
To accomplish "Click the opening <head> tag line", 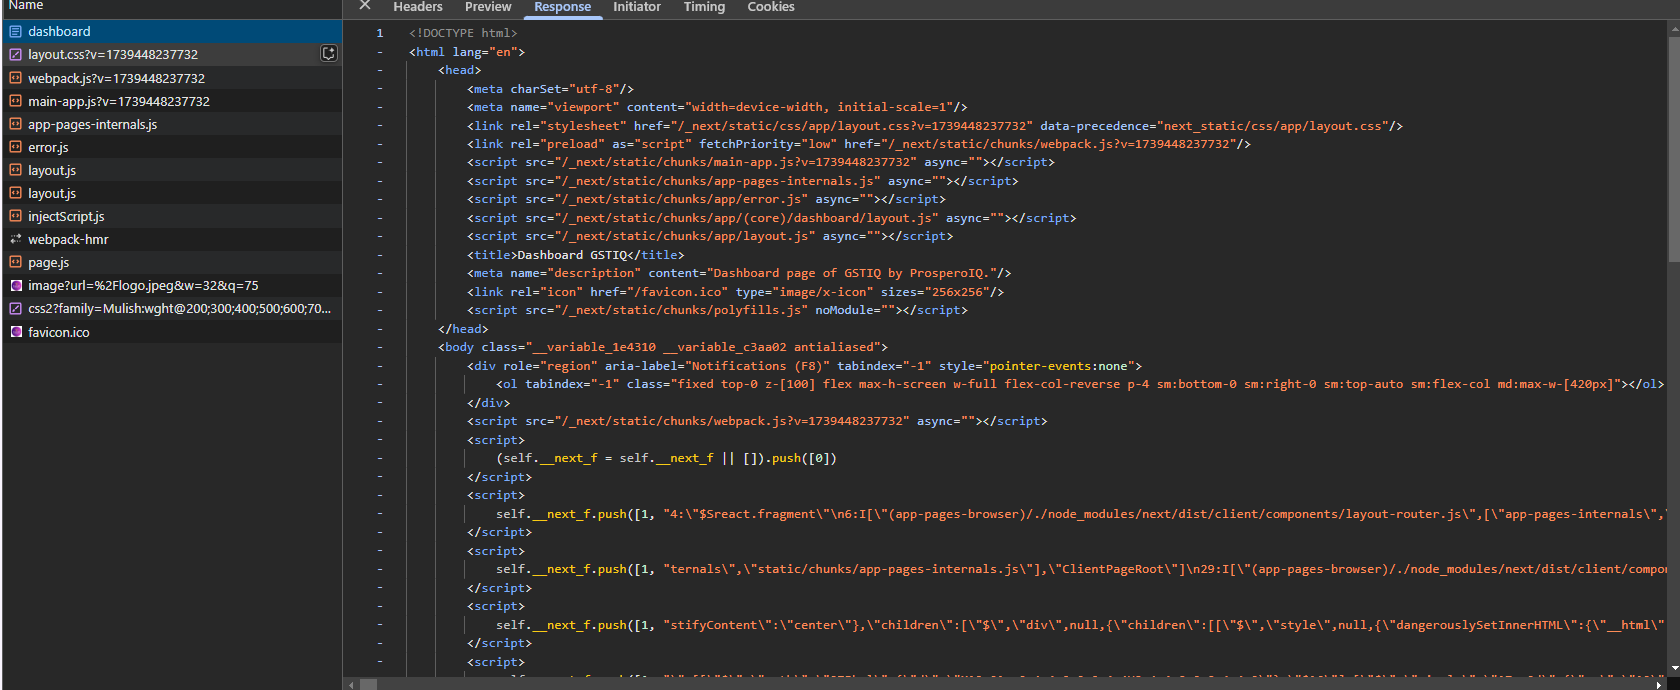I will tap(459, 70).
